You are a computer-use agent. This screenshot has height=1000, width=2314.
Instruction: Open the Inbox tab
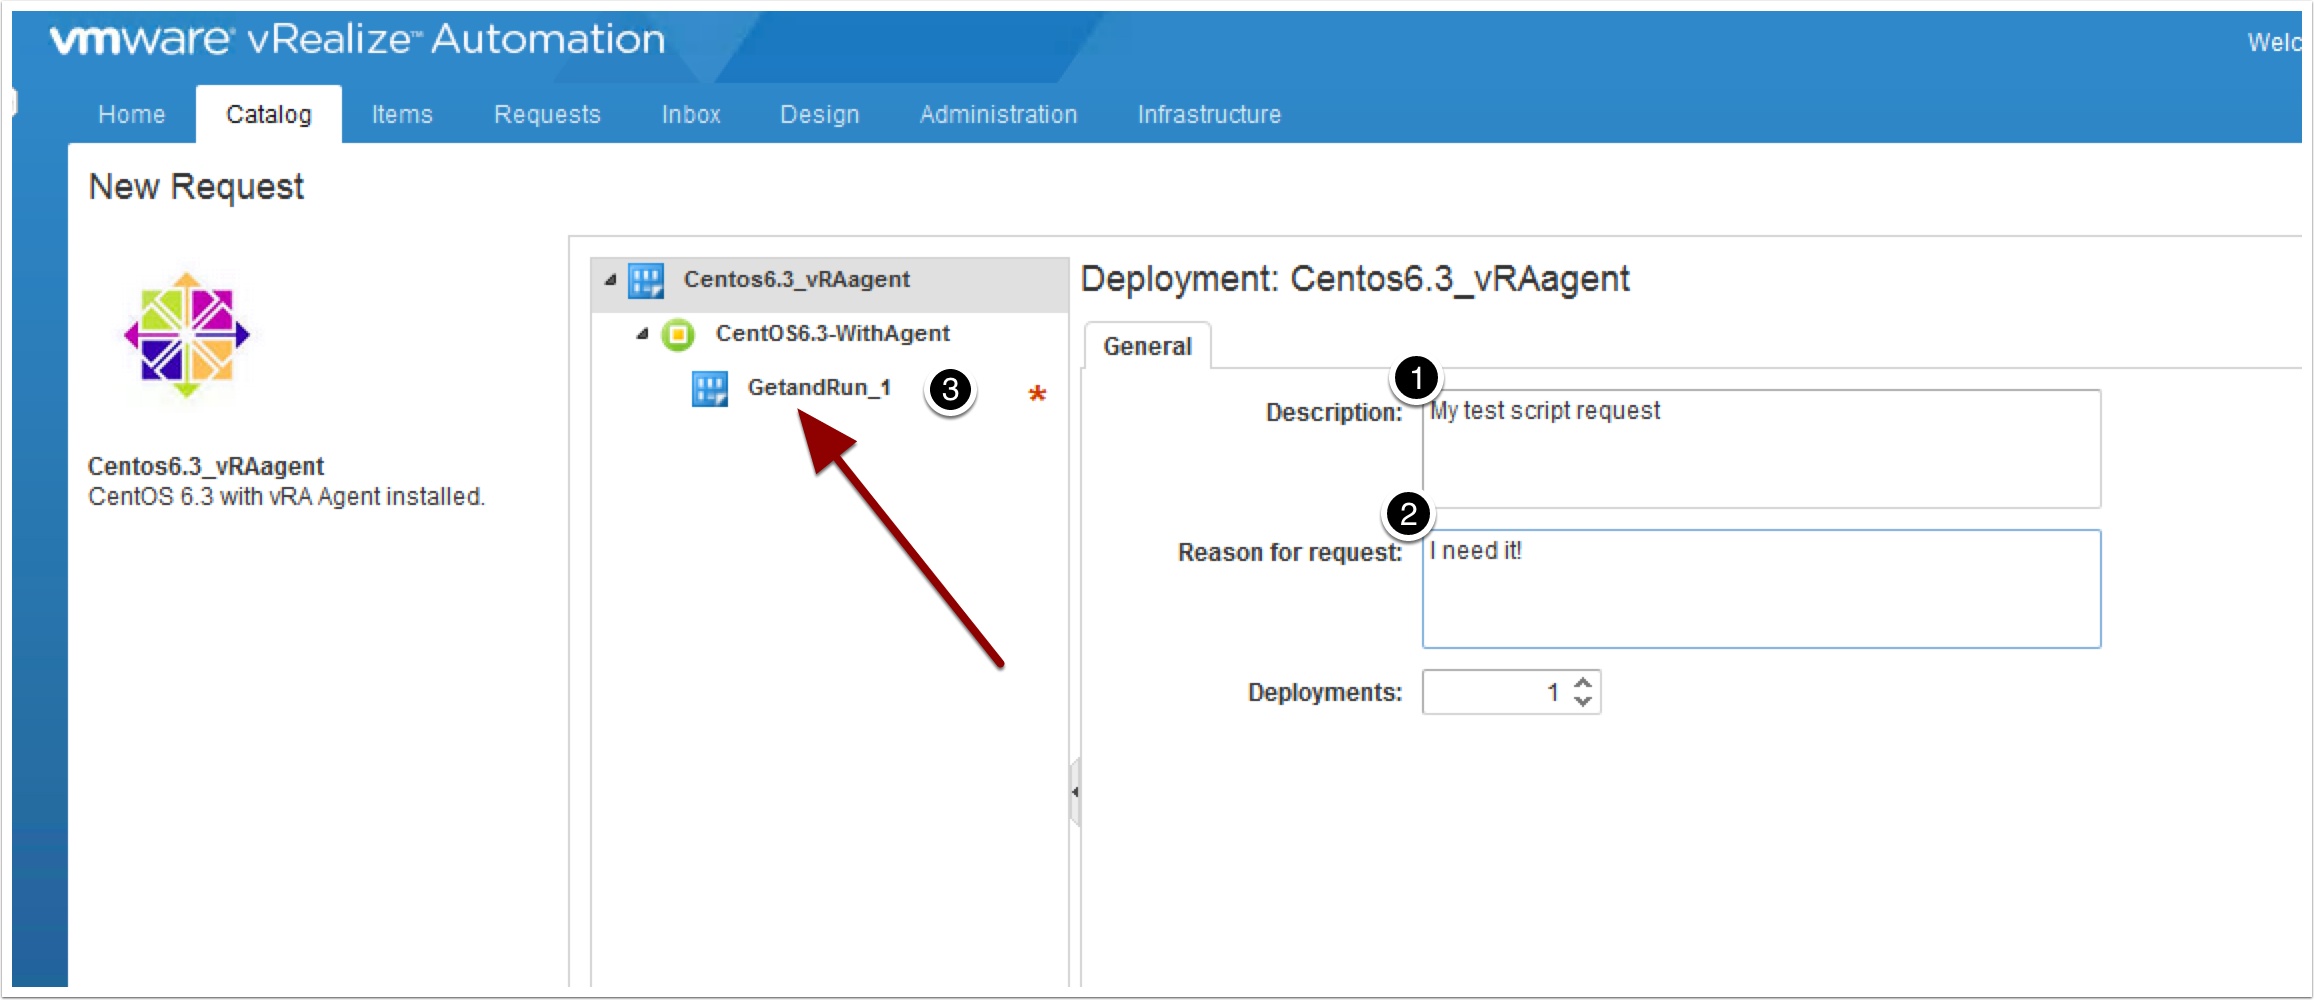click(x=690, y=115)
